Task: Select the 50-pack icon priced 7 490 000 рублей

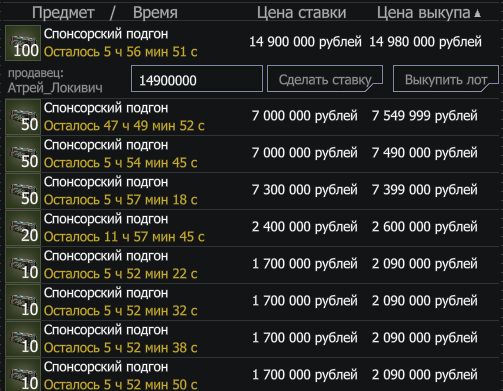Action: (x=23, y=154)
